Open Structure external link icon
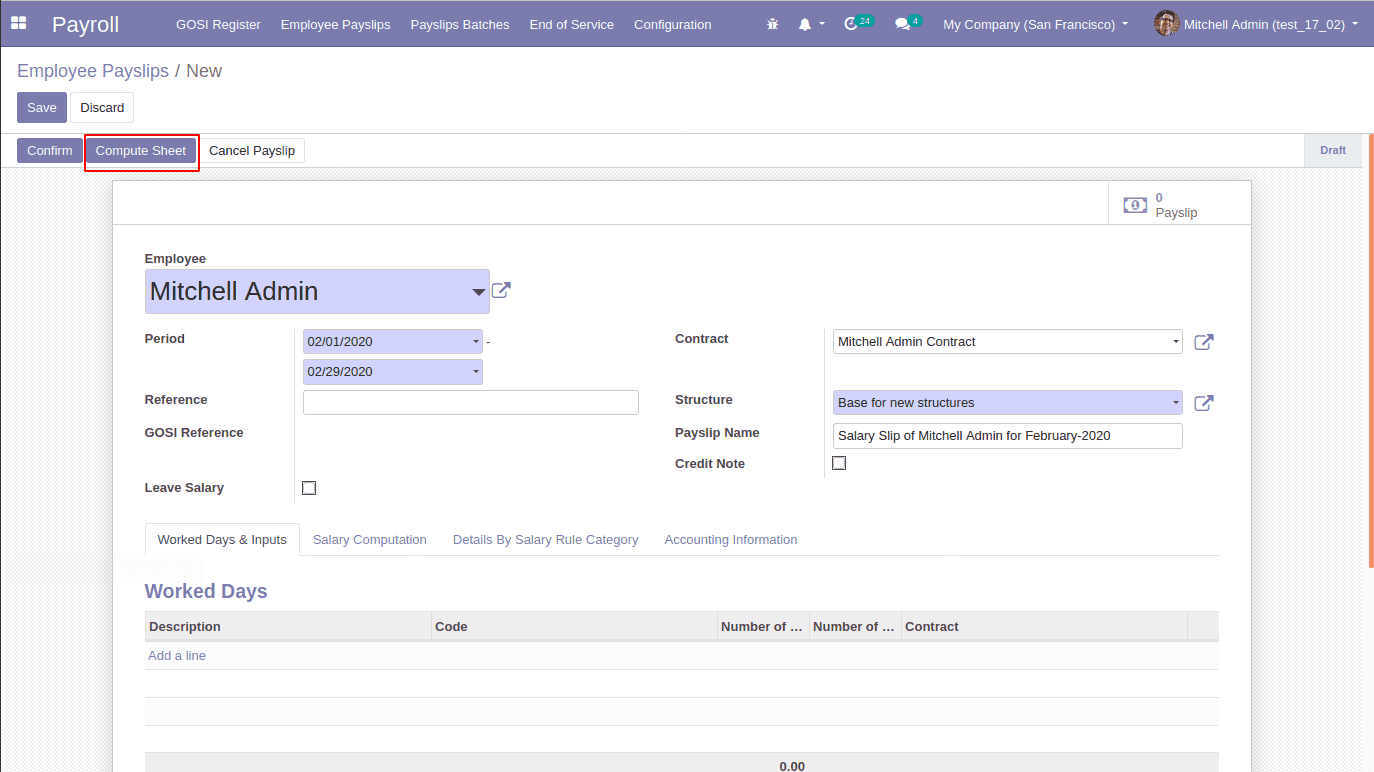The width and height of the screenshot is (1374, 772). coord(1204,403)
